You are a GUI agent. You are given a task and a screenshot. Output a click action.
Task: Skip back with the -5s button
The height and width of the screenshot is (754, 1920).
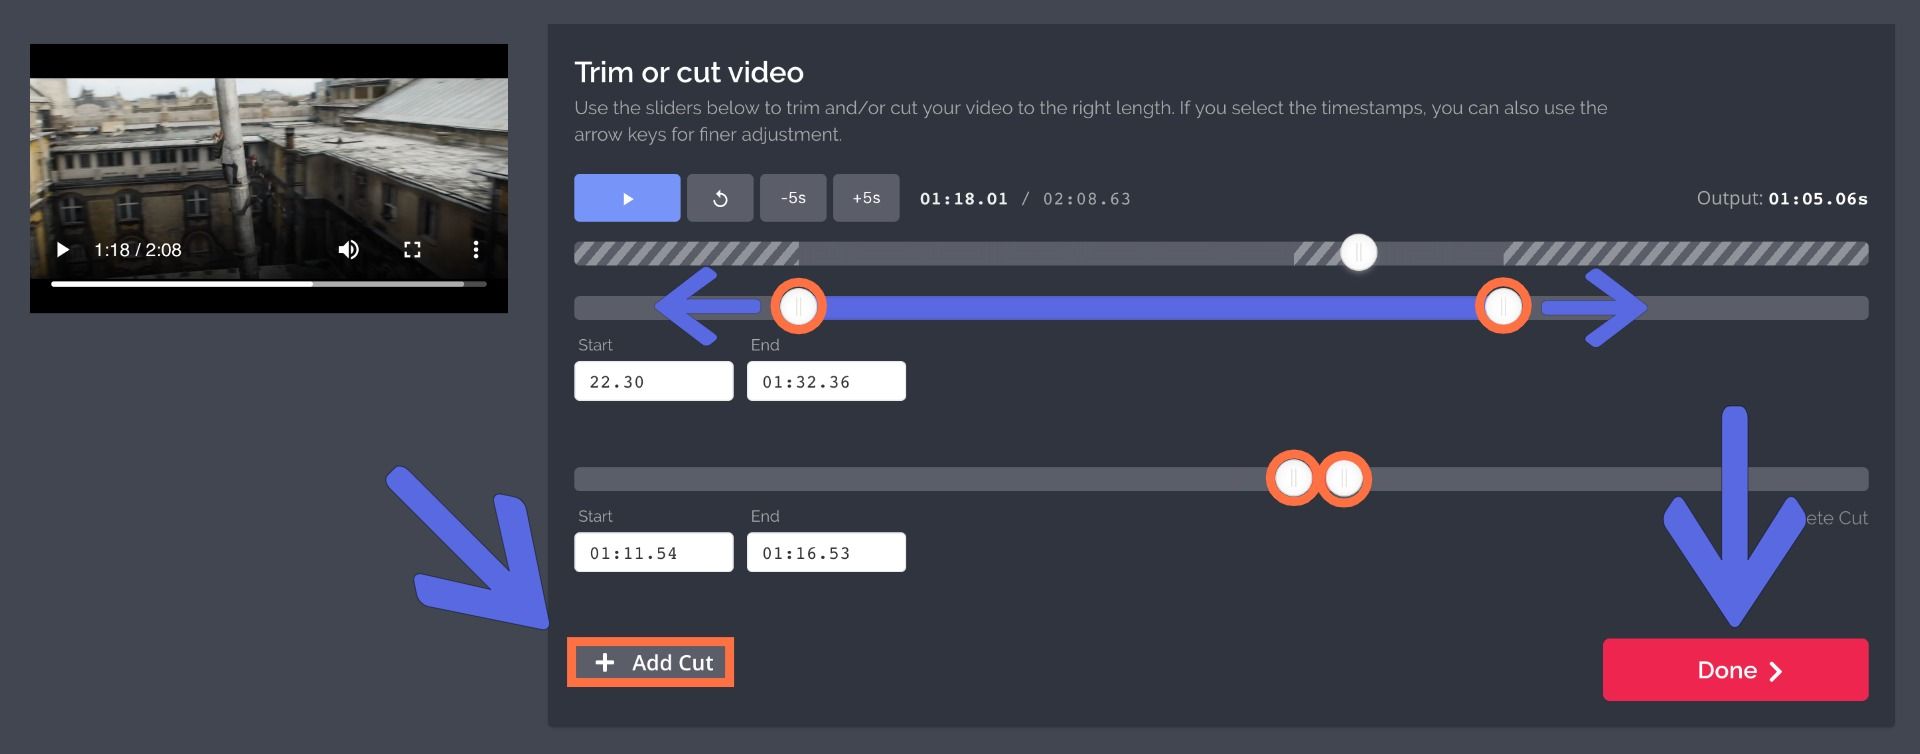[793, 198]
